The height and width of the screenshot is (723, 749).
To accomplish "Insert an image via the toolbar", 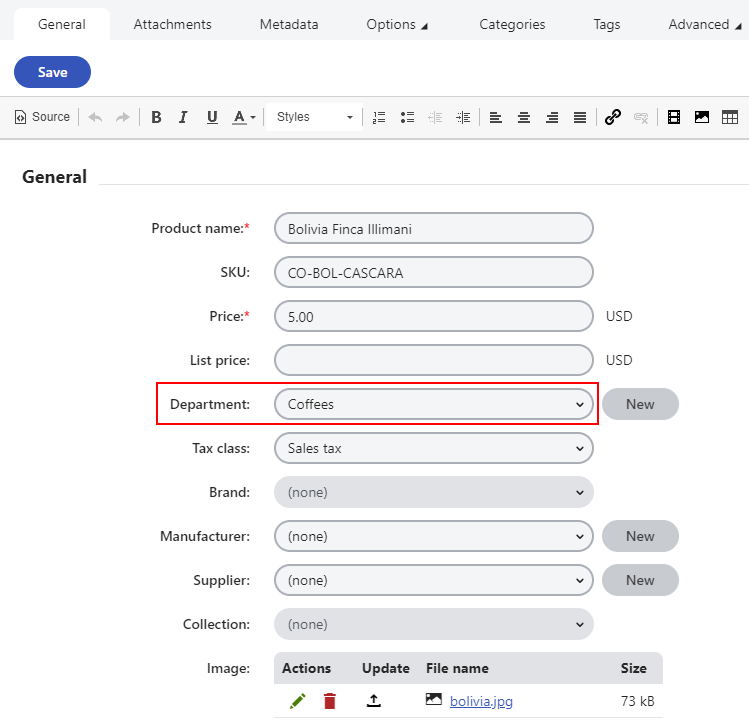I will coord(702,117).
